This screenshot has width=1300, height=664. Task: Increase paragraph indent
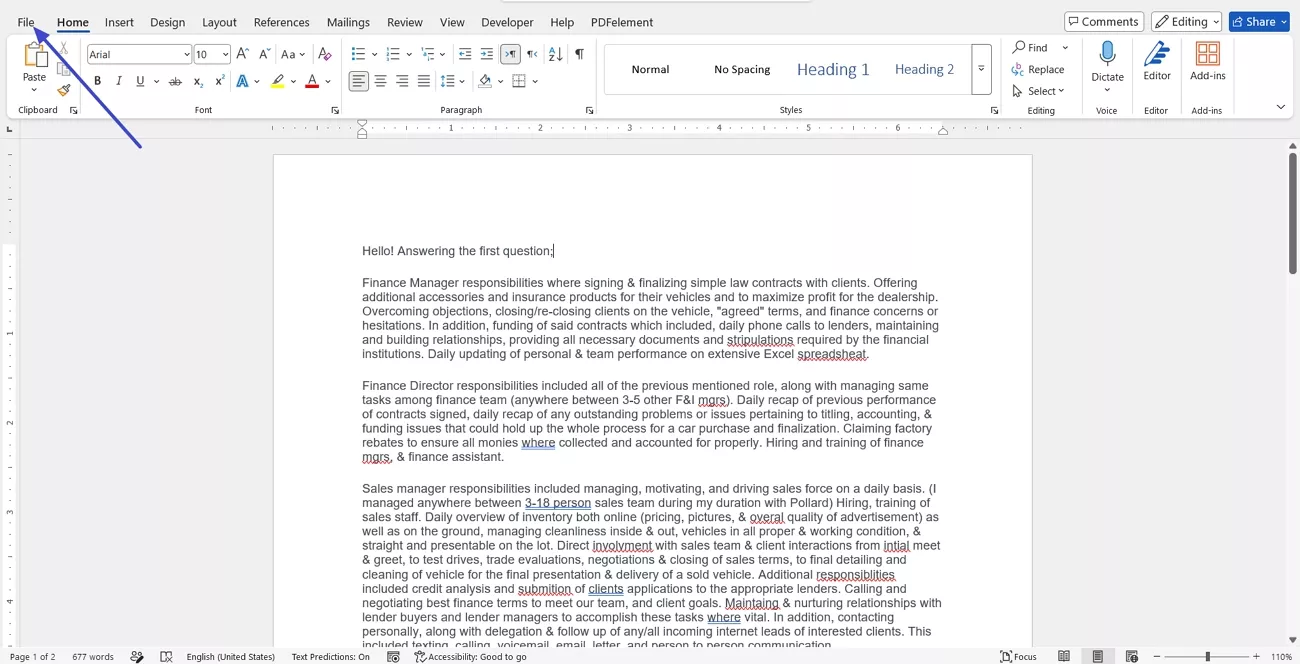(x=487, y=54)
